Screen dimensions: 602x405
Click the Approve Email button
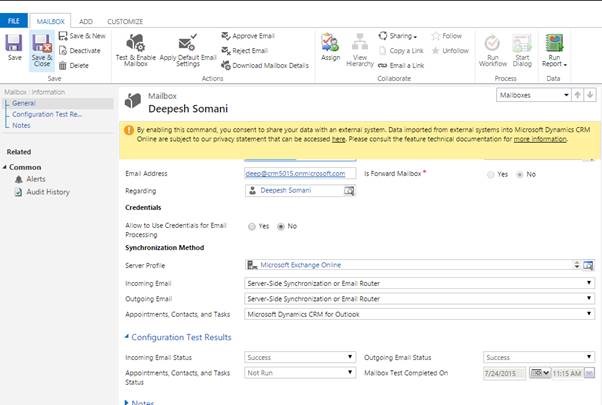click(252, 36)
